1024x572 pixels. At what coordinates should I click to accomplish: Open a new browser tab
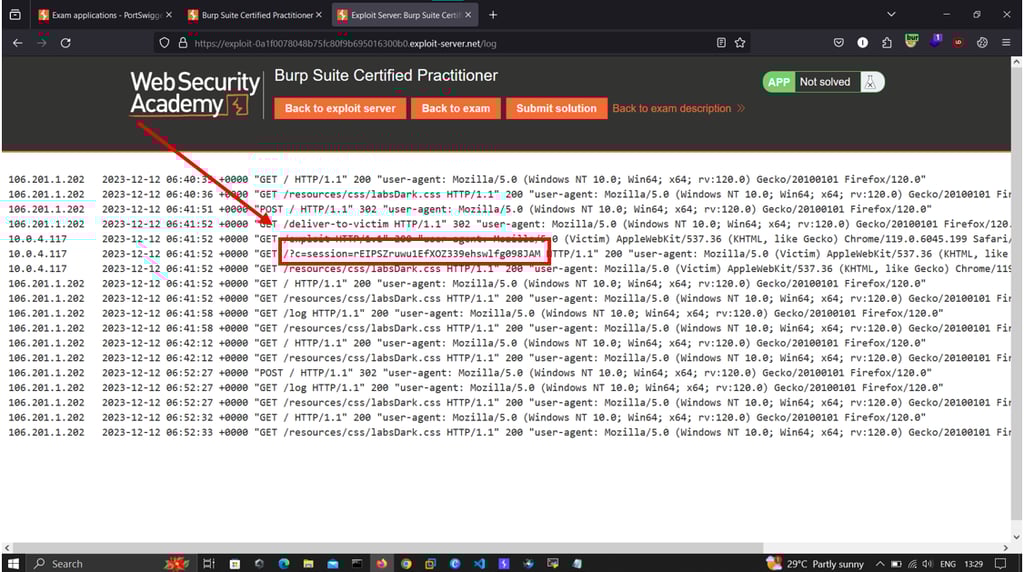(x=493, y=14)
